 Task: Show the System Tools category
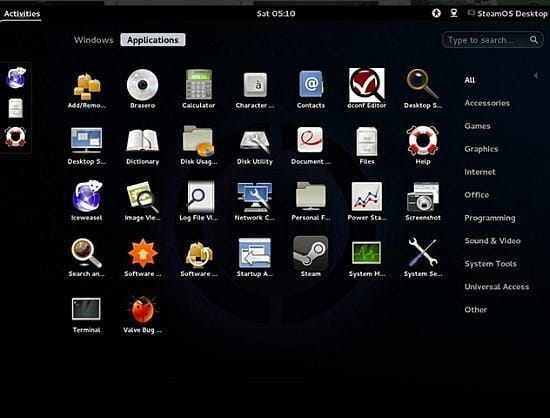tap(490, 264)
